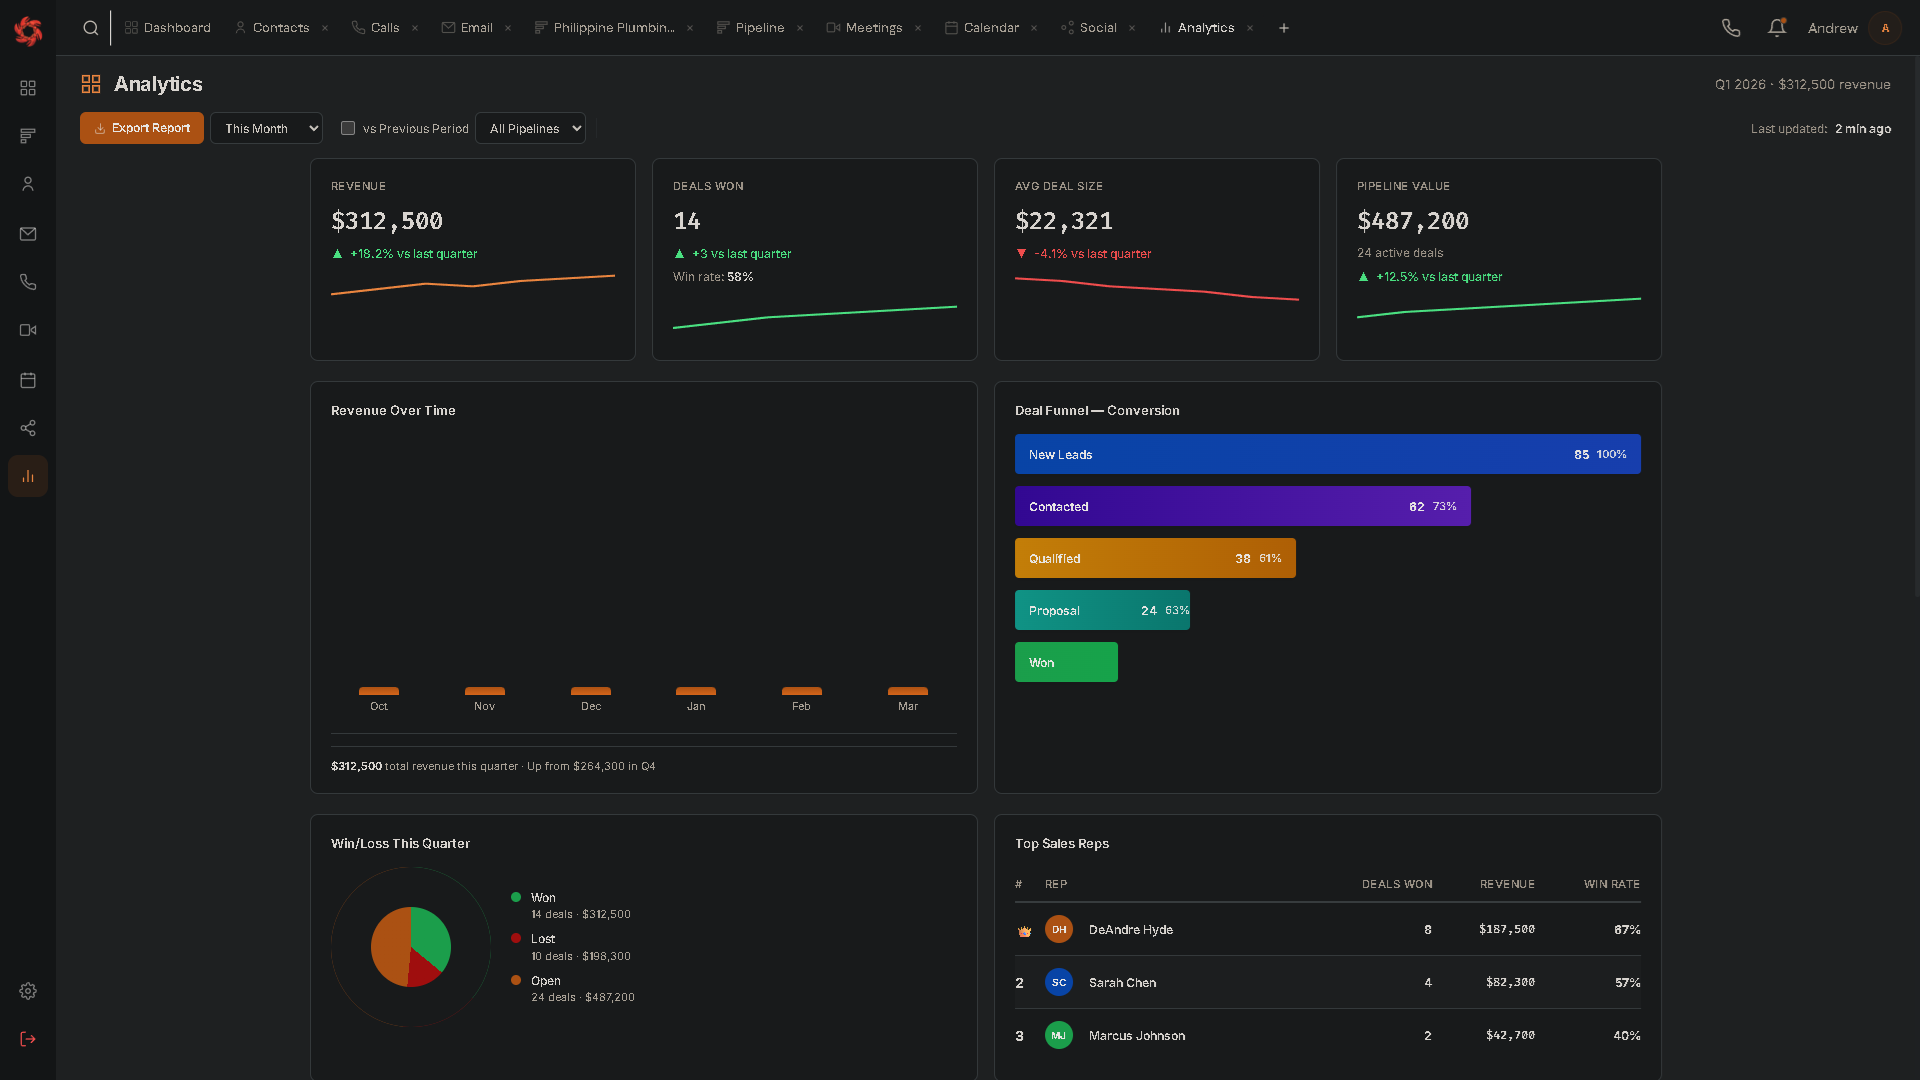Click the Oct revenue bar
The image size is (1920, 1080).
[379, 691]
